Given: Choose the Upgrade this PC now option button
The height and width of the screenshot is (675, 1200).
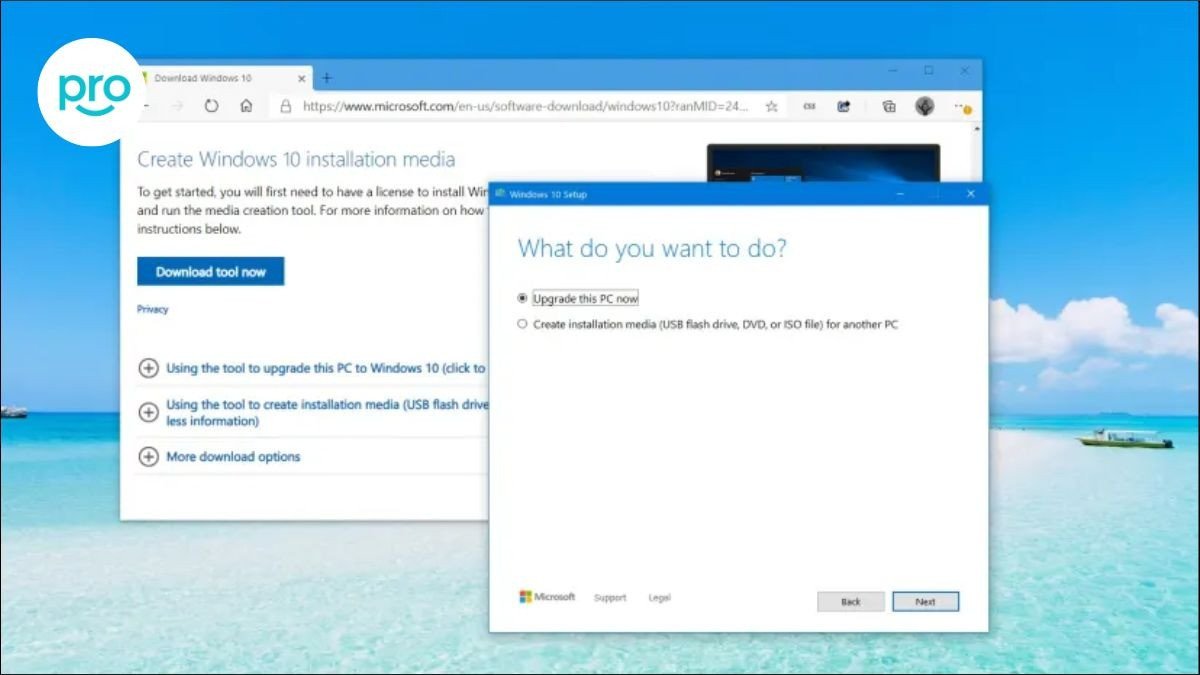Looking at the screenshot, I should coord(521,297).
